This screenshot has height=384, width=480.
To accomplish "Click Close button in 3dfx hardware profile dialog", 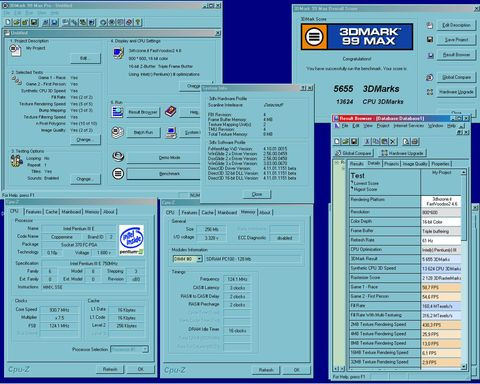I will pyautogui.click(x=257, y=194).
